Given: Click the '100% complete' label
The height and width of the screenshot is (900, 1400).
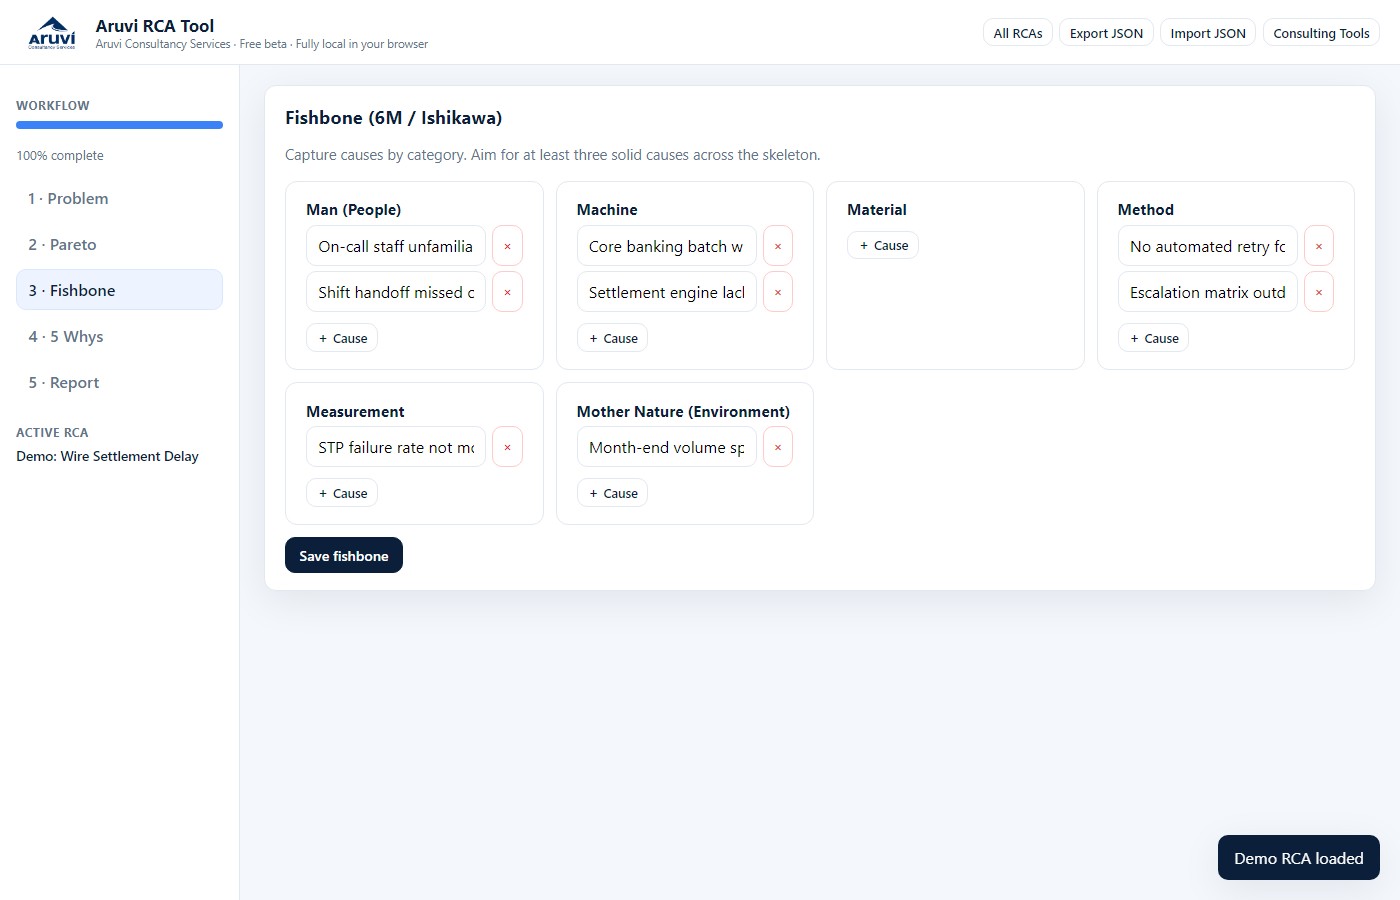Looking at the screenshot, I should click(x=60, y=155).
